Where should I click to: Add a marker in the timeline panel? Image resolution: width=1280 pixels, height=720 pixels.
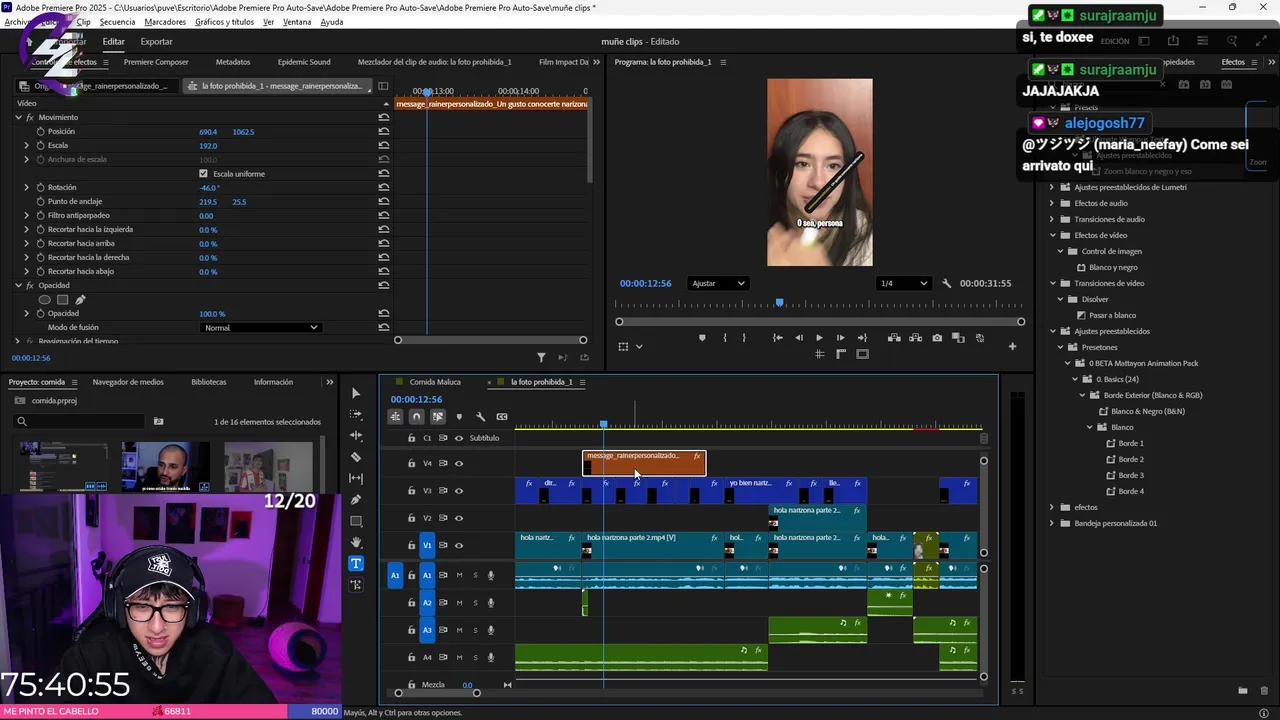click(x=459, y=417)
